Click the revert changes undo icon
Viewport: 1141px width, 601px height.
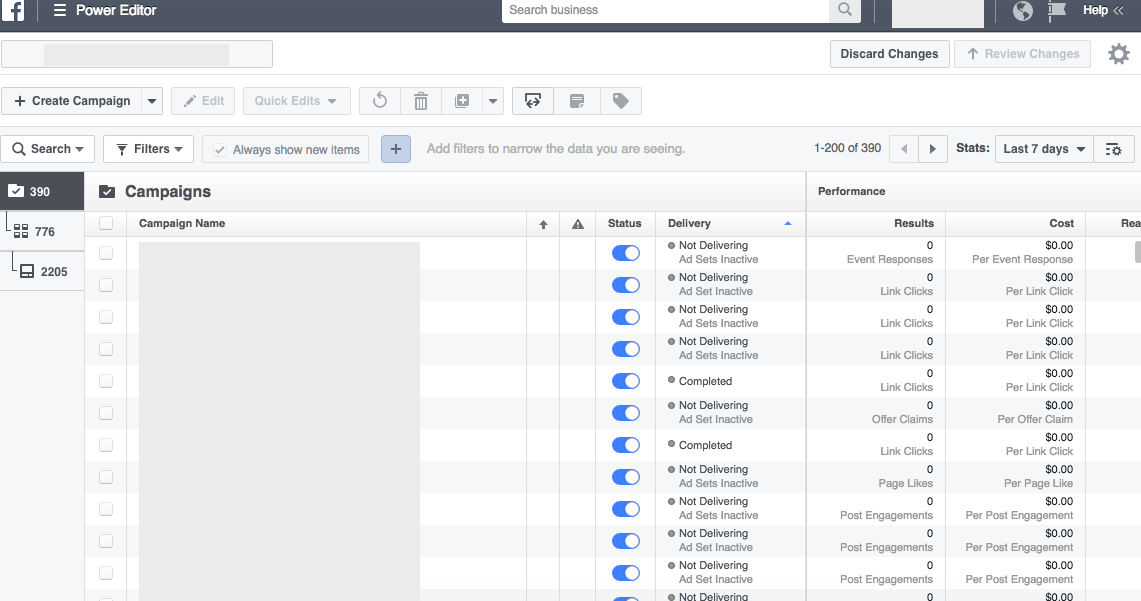379,100
